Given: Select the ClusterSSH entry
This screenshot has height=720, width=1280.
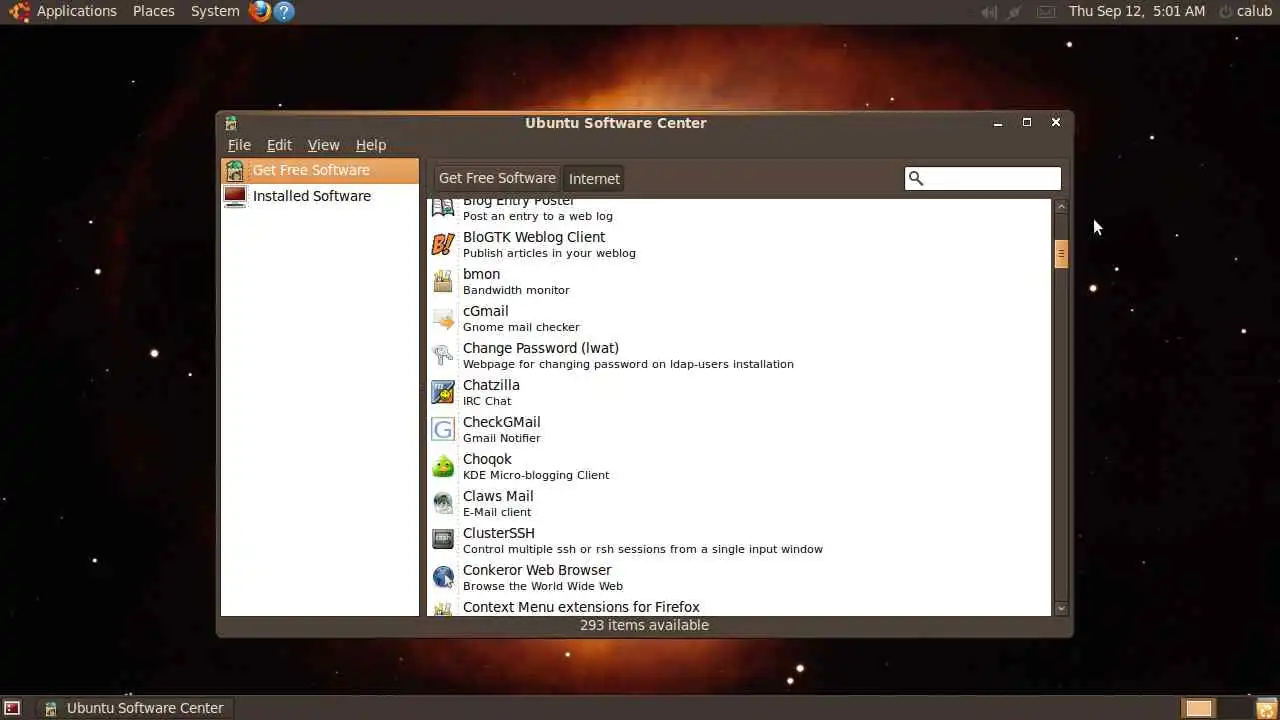Looking at the screenshot, I should [739, 540].
